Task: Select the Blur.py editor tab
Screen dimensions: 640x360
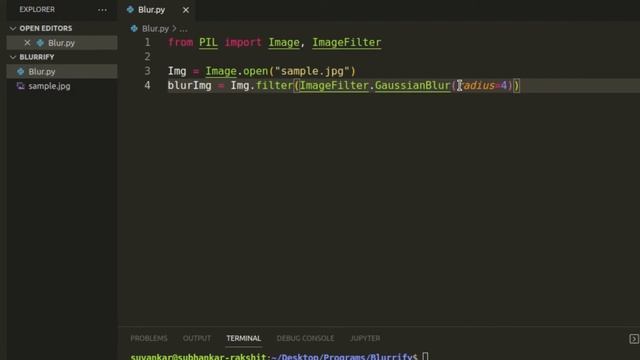Action: (157, 10)
